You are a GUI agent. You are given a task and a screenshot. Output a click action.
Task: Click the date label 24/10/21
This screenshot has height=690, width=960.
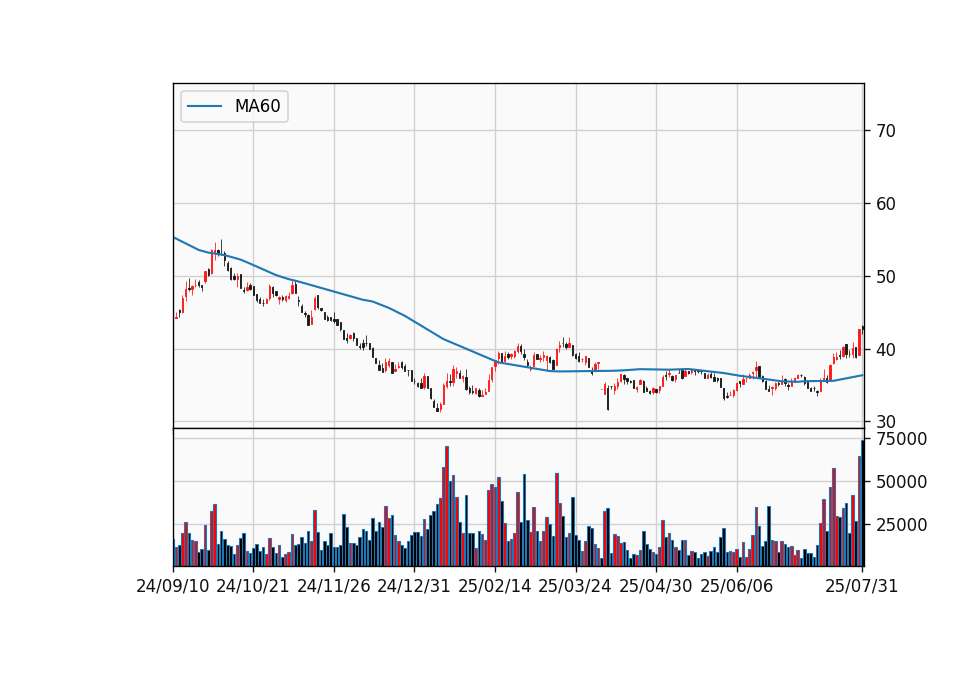click(253, 586)
